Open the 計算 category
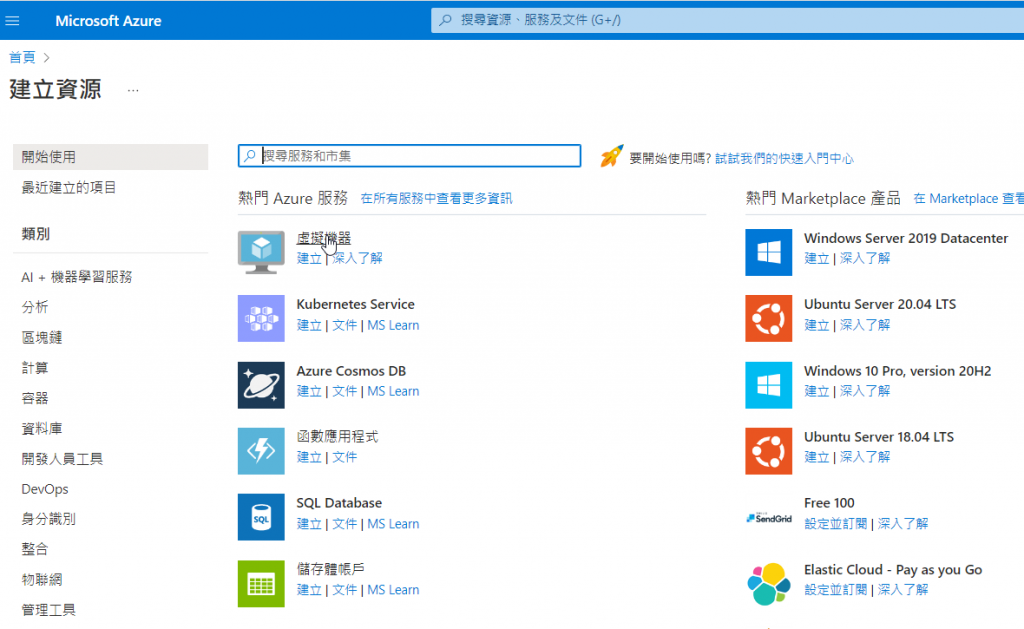Image resolution: width=1024 pixels, height=629 pixels. (x=35, y=368)
